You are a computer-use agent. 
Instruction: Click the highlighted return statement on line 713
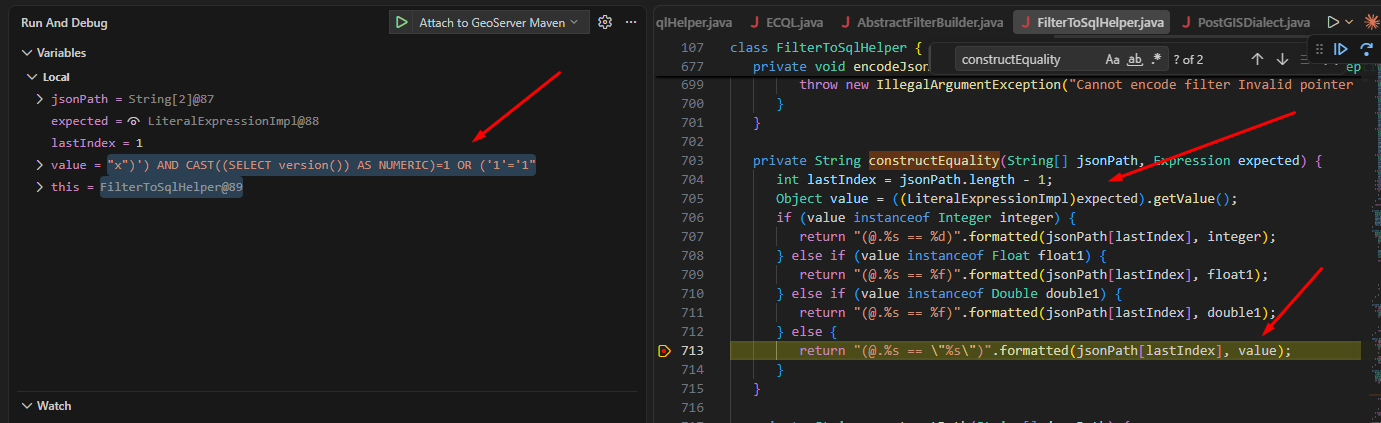(x=1045, y=351)
